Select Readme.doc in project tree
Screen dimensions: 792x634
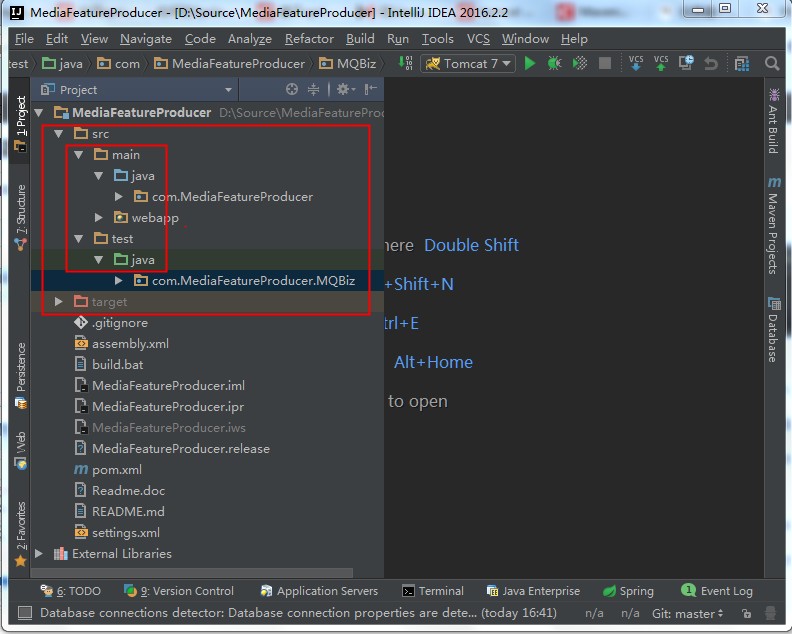tap(120, 491)
